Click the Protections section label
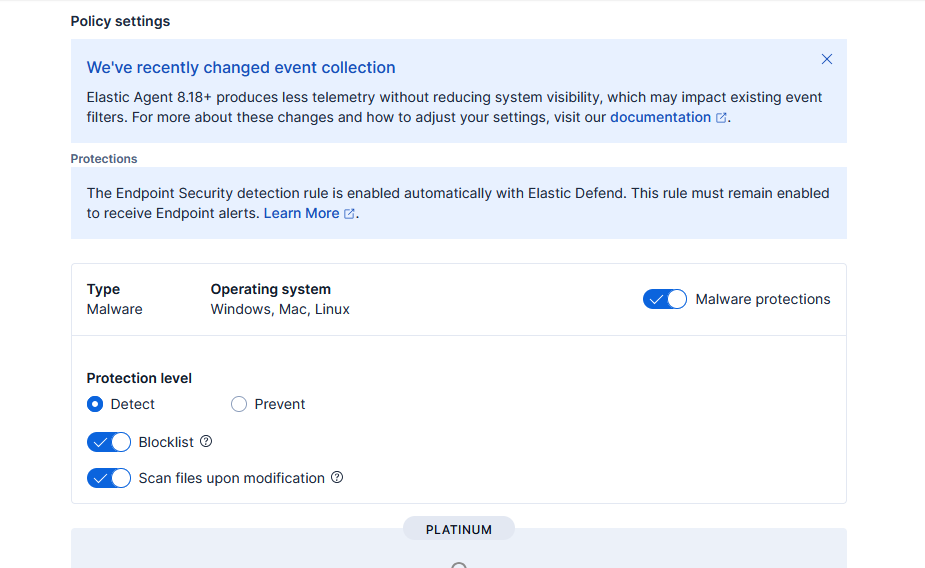Image resolution: width=925 pixels, height=568 pixels. click(104, 159)
